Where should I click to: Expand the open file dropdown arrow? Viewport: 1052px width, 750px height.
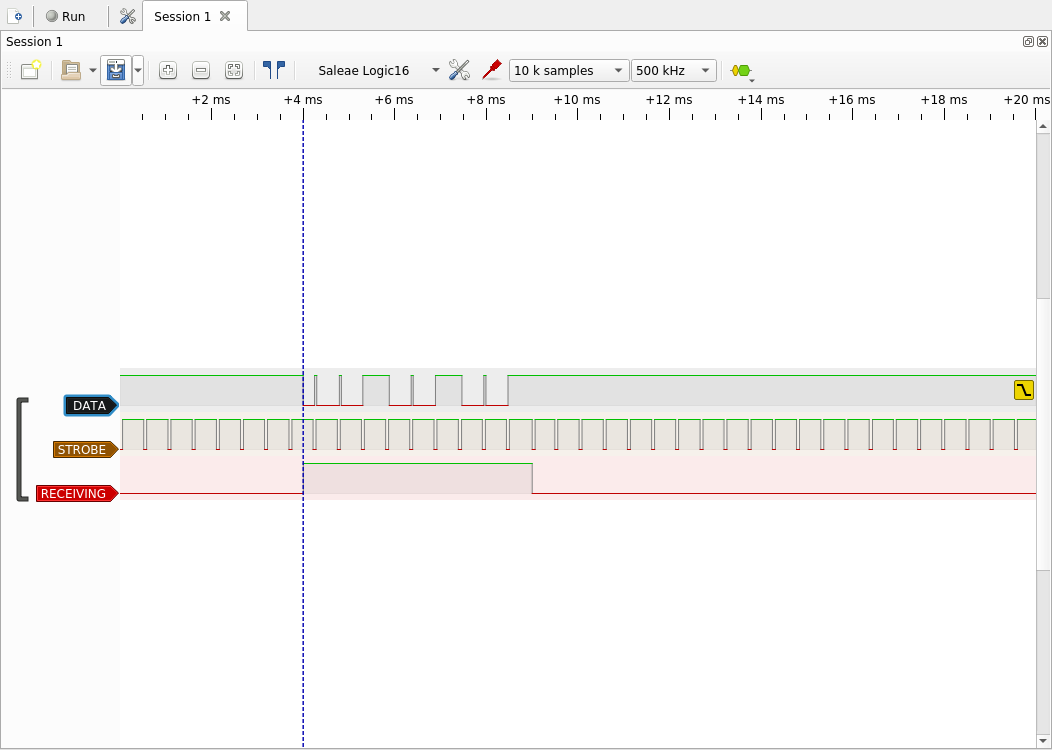tap(93, 71)
